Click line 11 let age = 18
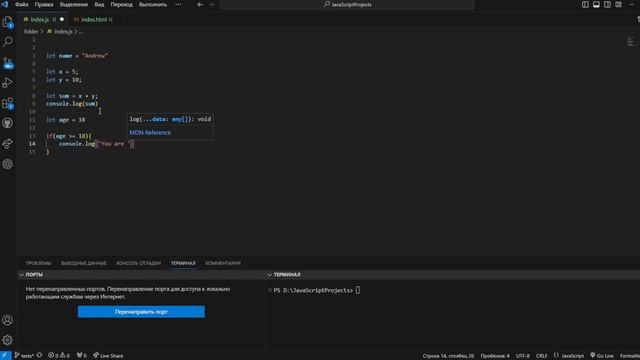 pyautogui.click(x=65, y=120)
